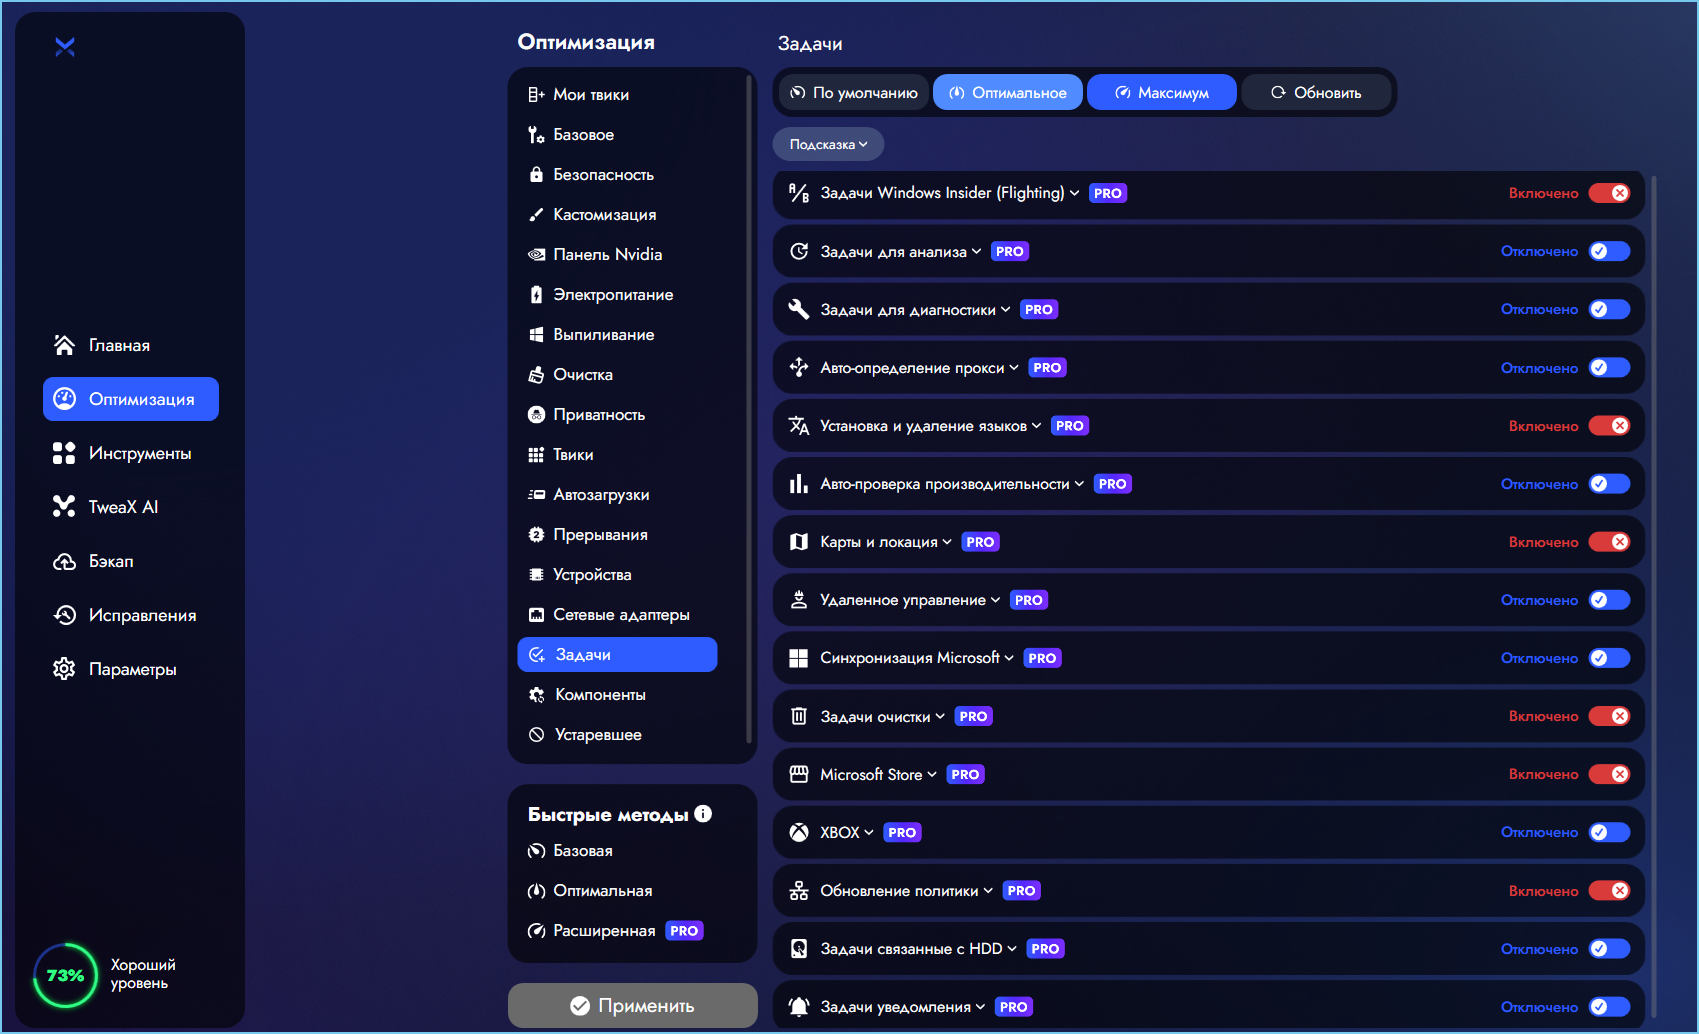Click the bell icon for Задачи уведомления

(x=799, y=1007)
